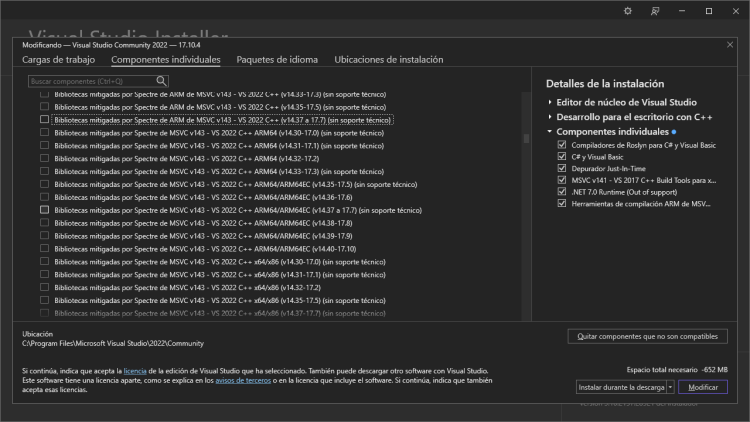Minimize the Visual Studio Installer window
Viewport: 750px width, 422px height.
point(682,11)
